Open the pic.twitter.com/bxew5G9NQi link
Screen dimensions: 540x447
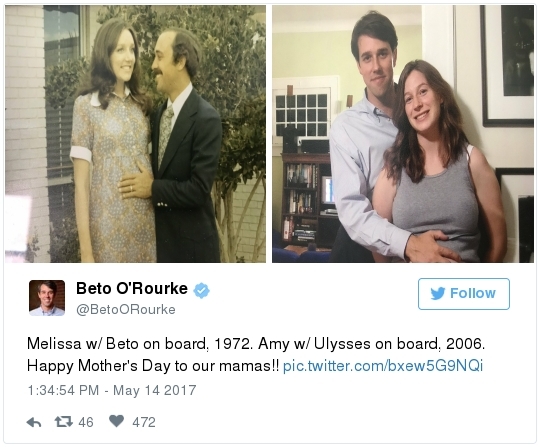pyautogui.click(x=383, y=366)
